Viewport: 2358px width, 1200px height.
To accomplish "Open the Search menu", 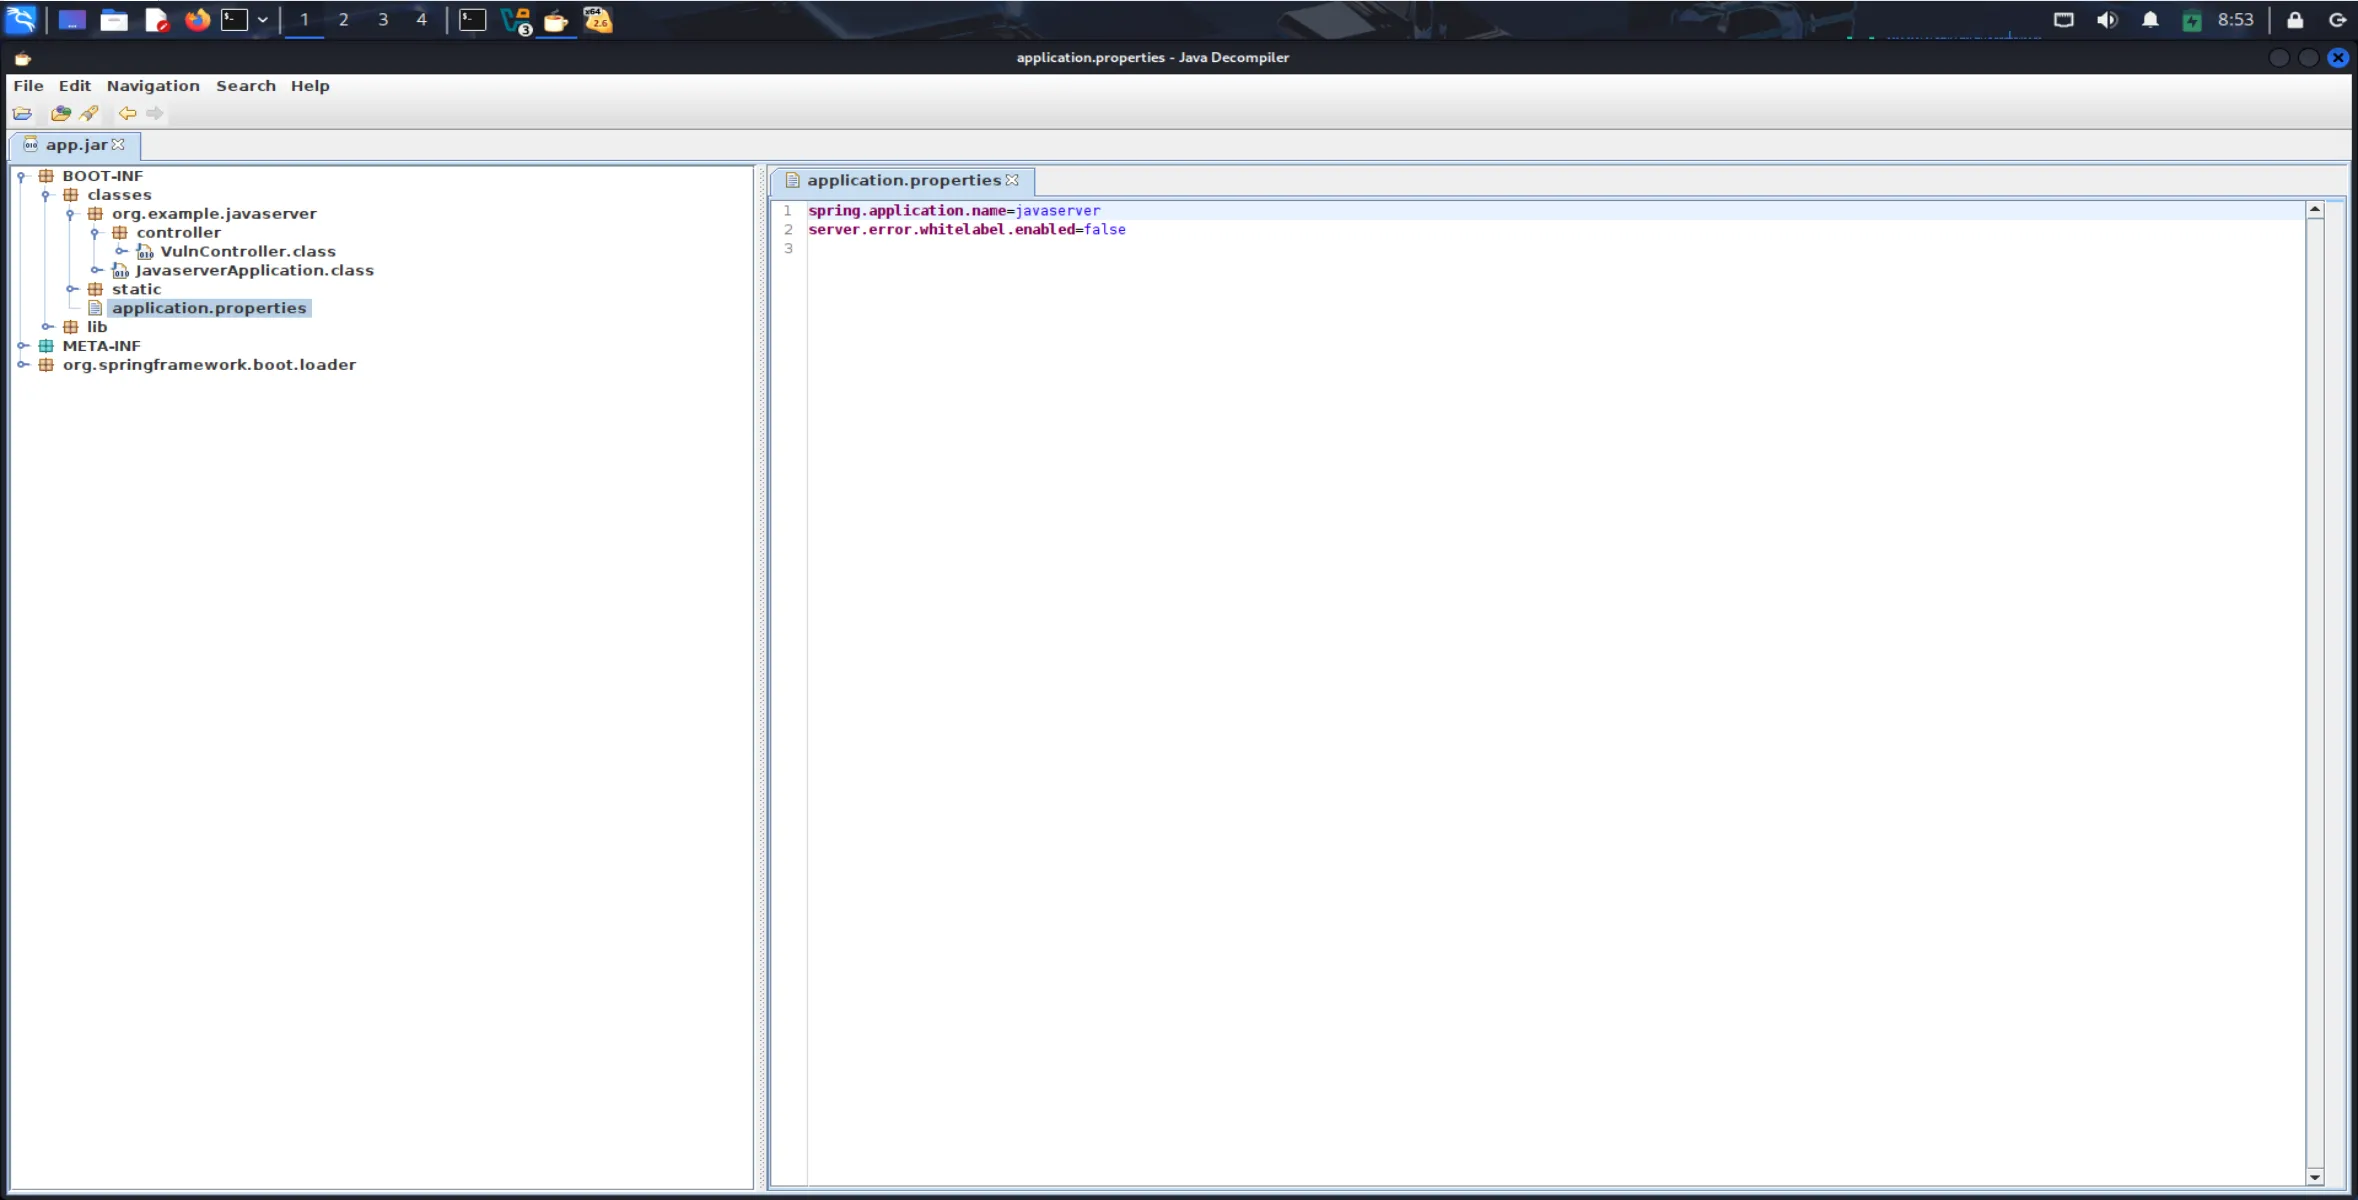I will pyautogui.click(x=245, y=86).
